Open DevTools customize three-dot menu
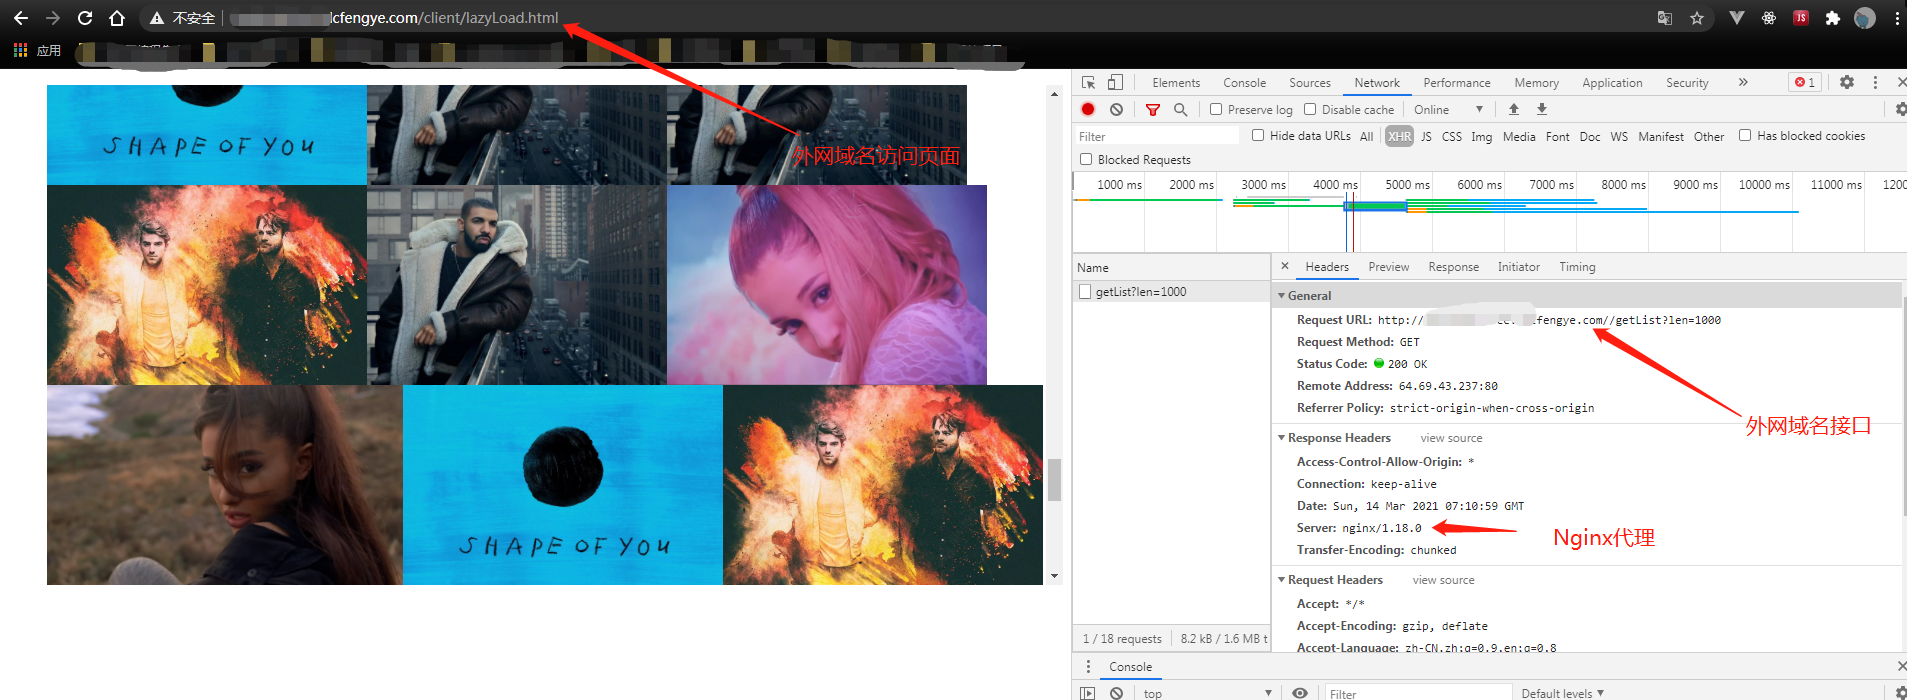 click(1875, 82)
